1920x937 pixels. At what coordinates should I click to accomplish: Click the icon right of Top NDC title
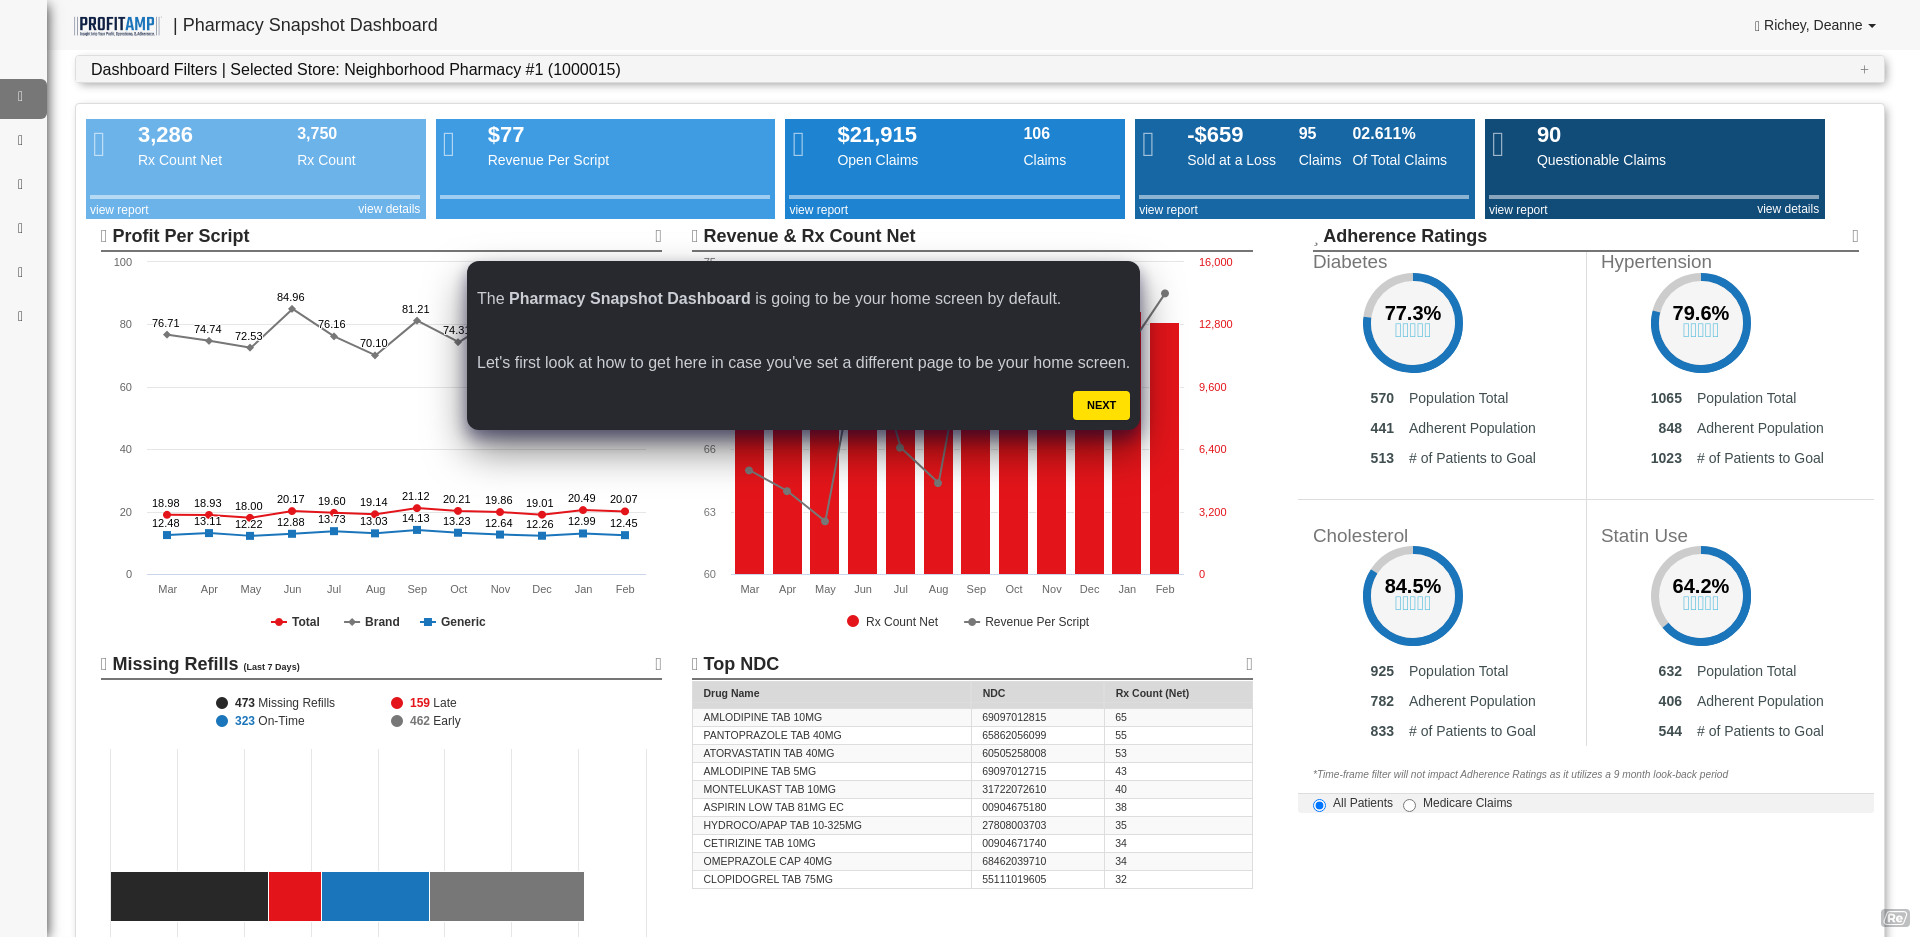point(1249,664)
